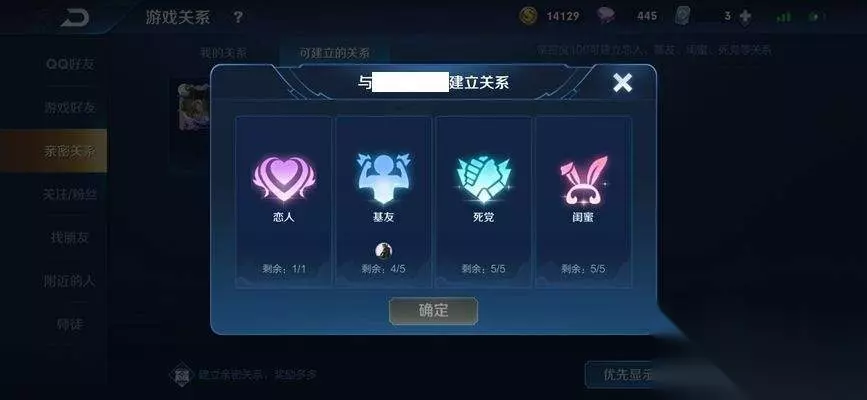Open QQ好友 in sidebar
The width and height of the screenshot is (867, 400).
(70, 64)
